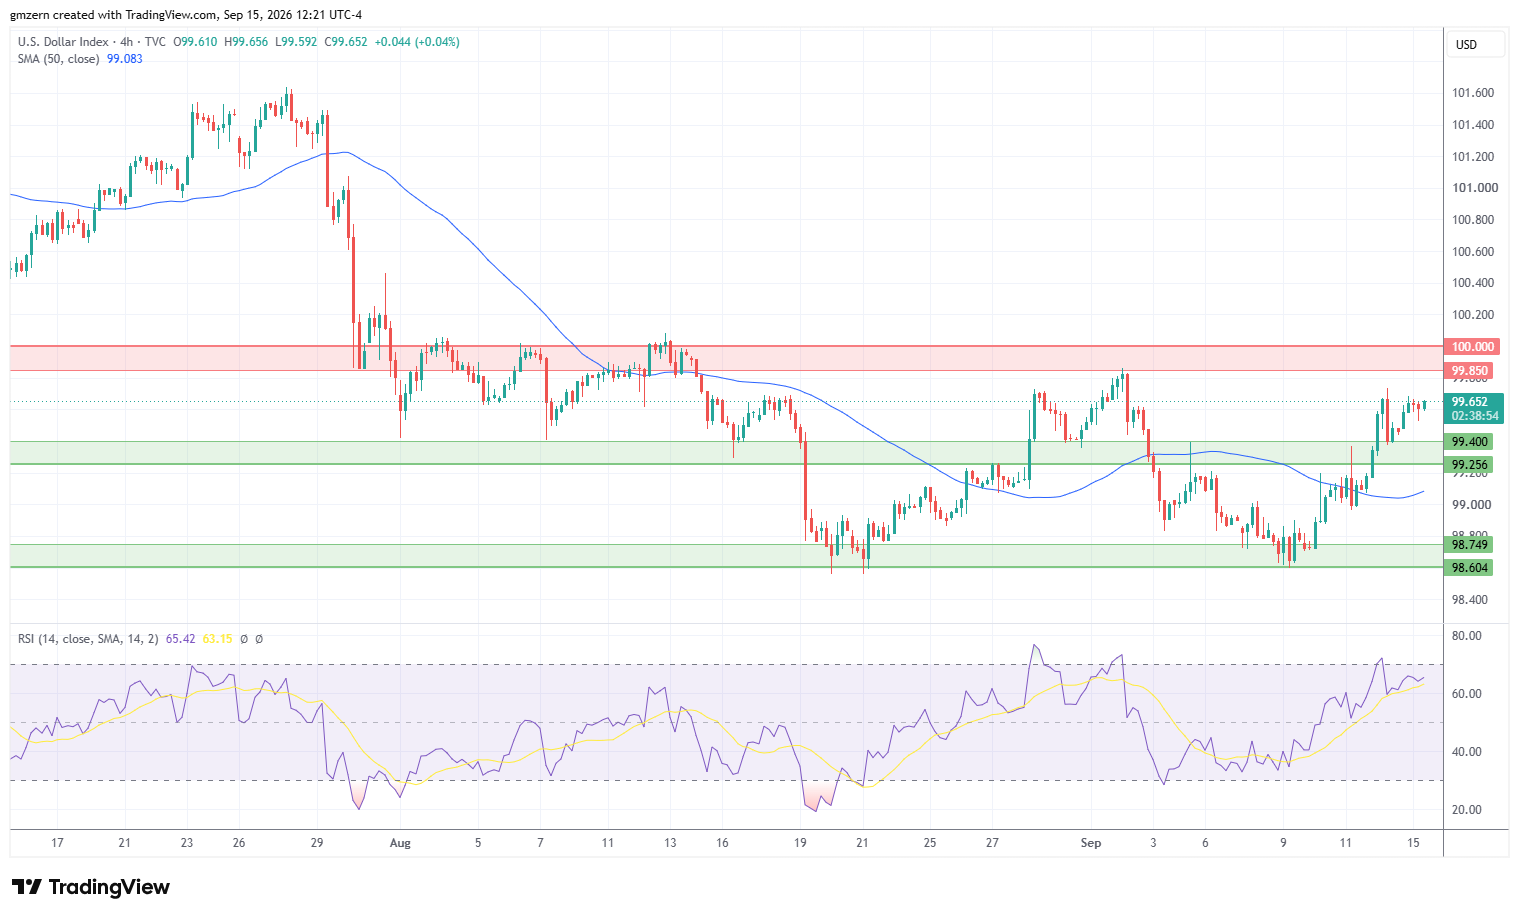
Task: Click the RSI moving average value 63.15
Action: (x=217, y=638)
